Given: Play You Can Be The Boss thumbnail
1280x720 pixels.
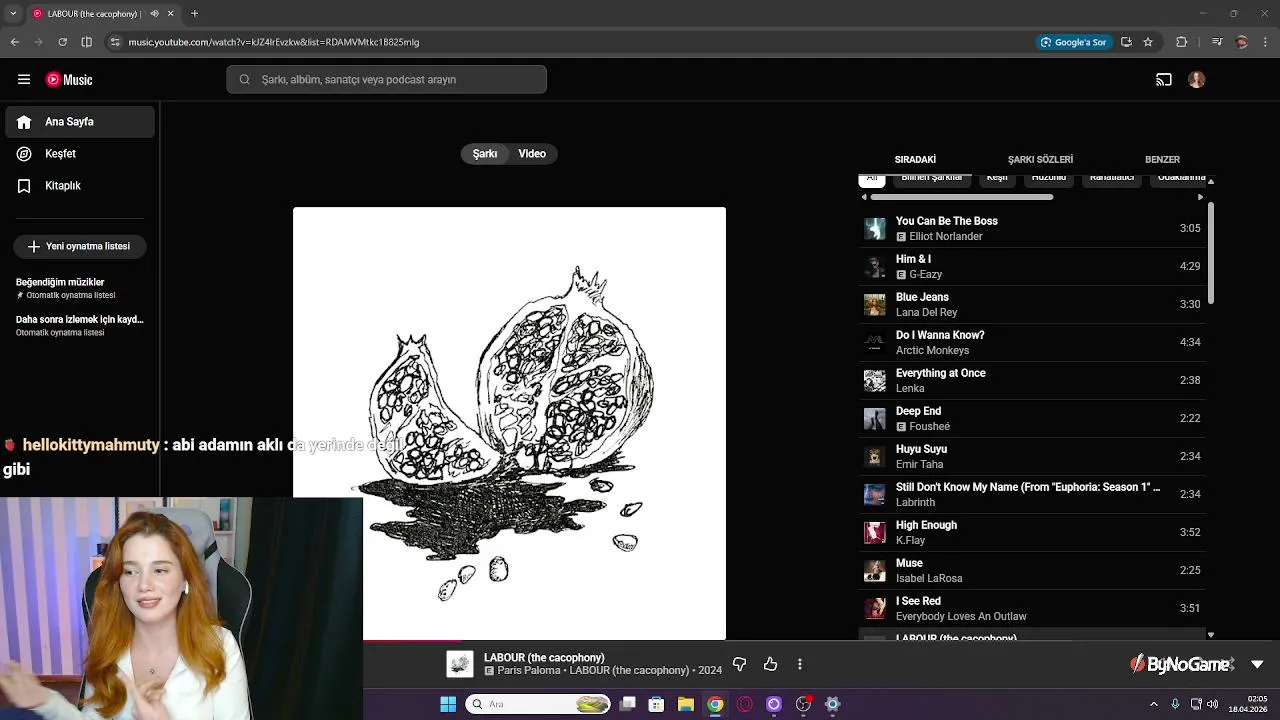Looking at the screenshot, I should [875, 229].
